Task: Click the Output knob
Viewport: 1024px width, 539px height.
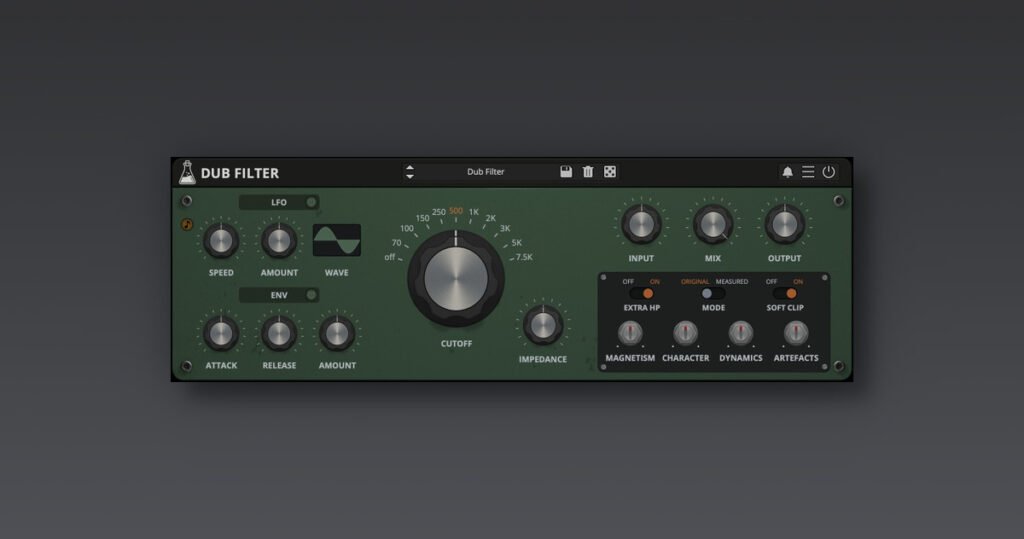Action: pyautogui.click(x=784, y=224)
